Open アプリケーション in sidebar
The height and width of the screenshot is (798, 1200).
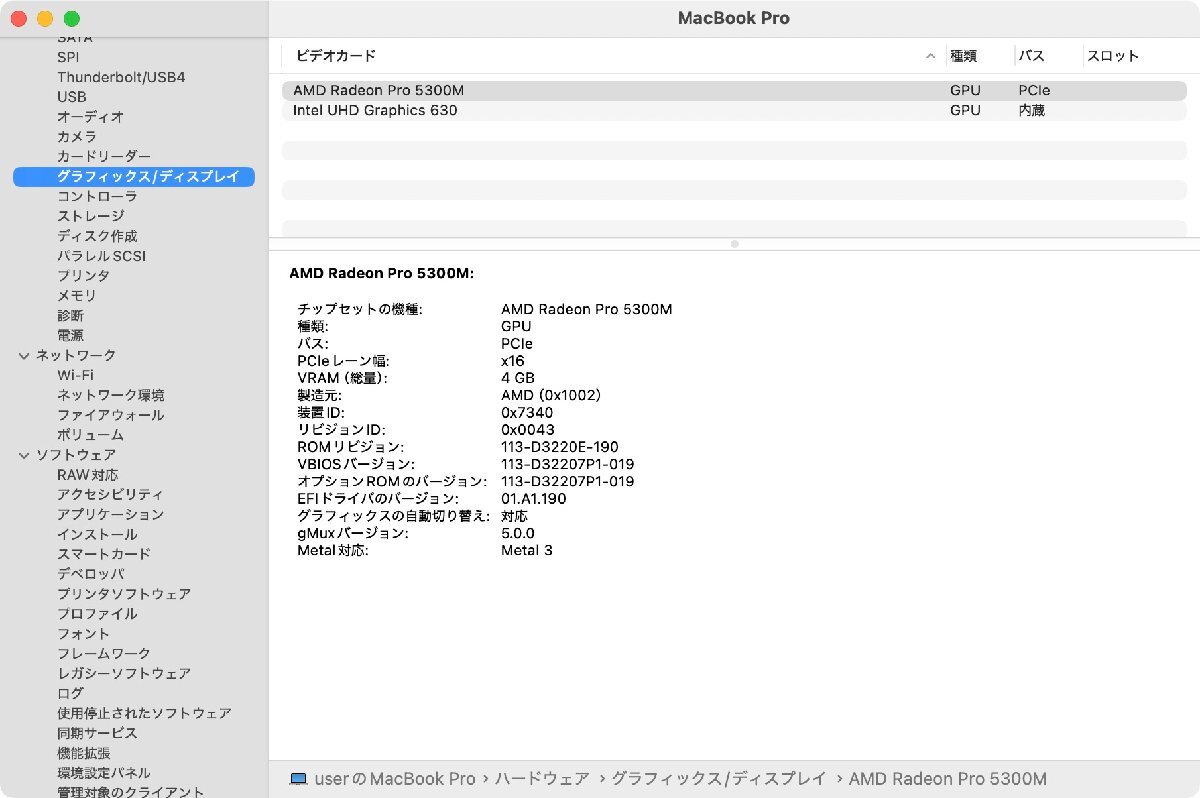coord(111,514)
